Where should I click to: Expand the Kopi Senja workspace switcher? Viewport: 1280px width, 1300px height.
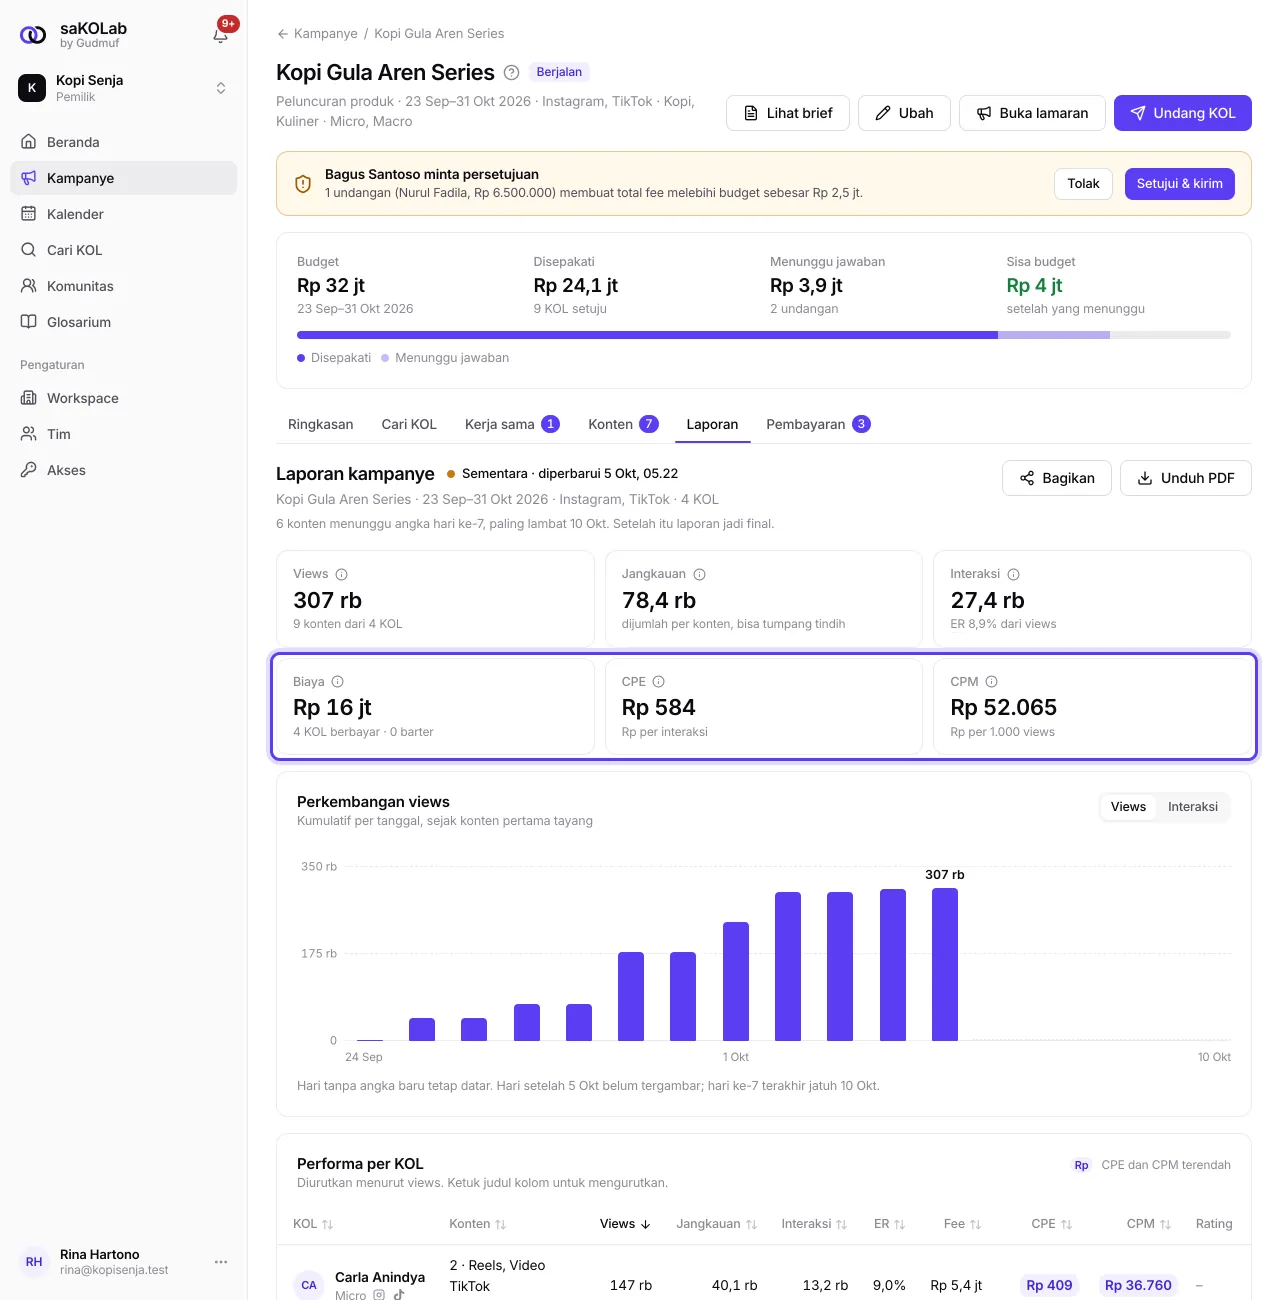pos(123,88)
